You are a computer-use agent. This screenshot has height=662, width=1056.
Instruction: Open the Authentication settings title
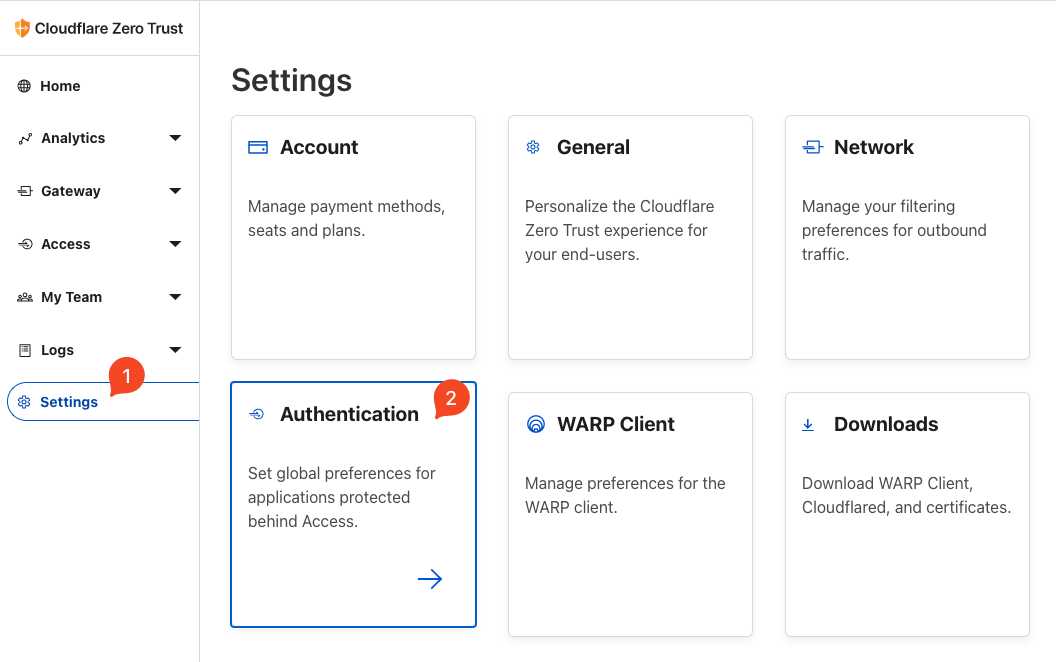tap(349, 414)
